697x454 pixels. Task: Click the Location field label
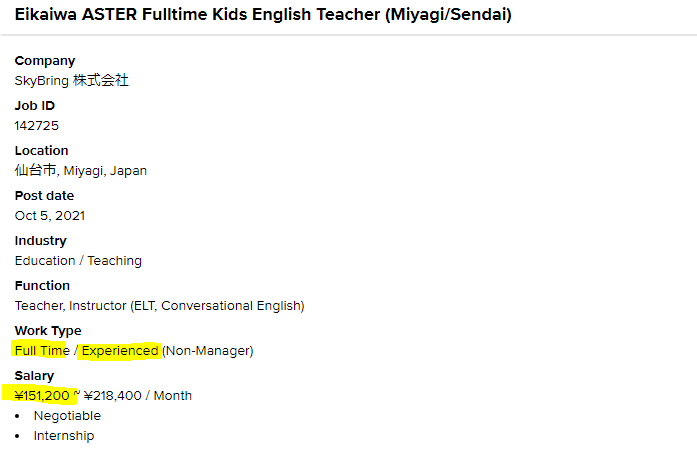click(x=42, y=151)
